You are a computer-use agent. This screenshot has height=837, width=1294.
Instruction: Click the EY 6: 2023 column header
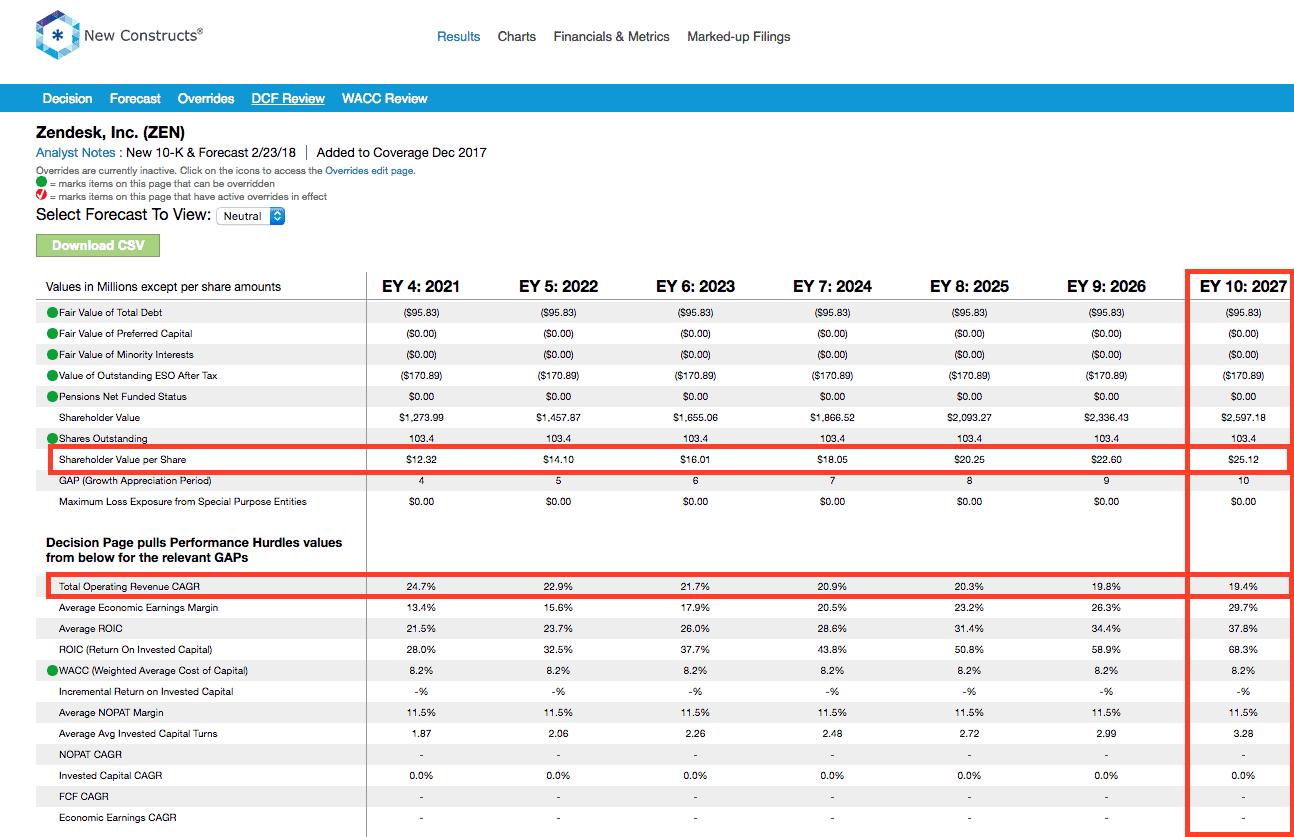click(x=695, y=286)
